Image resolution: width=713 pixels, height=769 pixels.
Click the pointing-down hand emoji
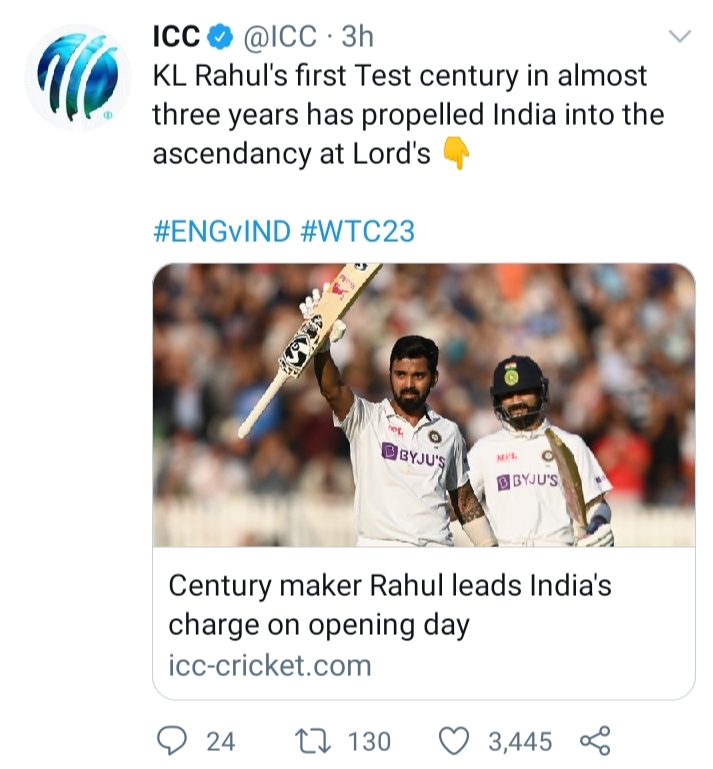coord(455,155)
